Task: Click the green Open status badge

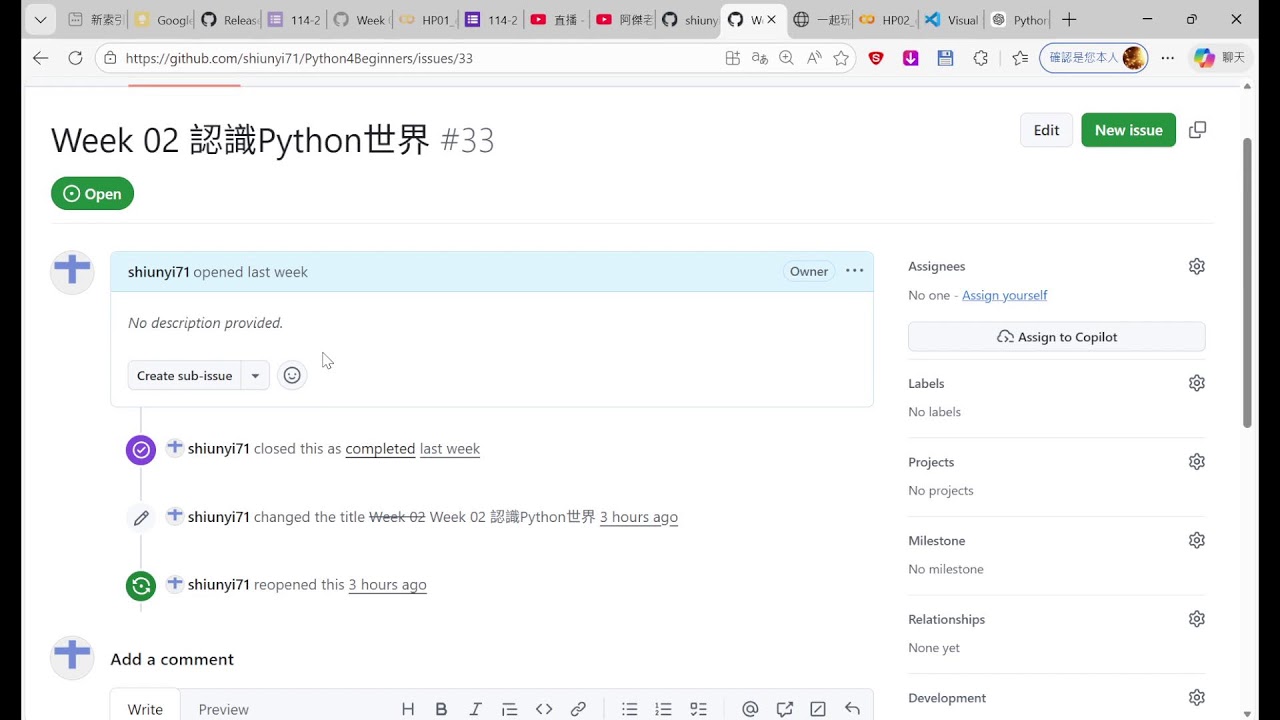Action: pyautogui.click(x=92, y=194)
